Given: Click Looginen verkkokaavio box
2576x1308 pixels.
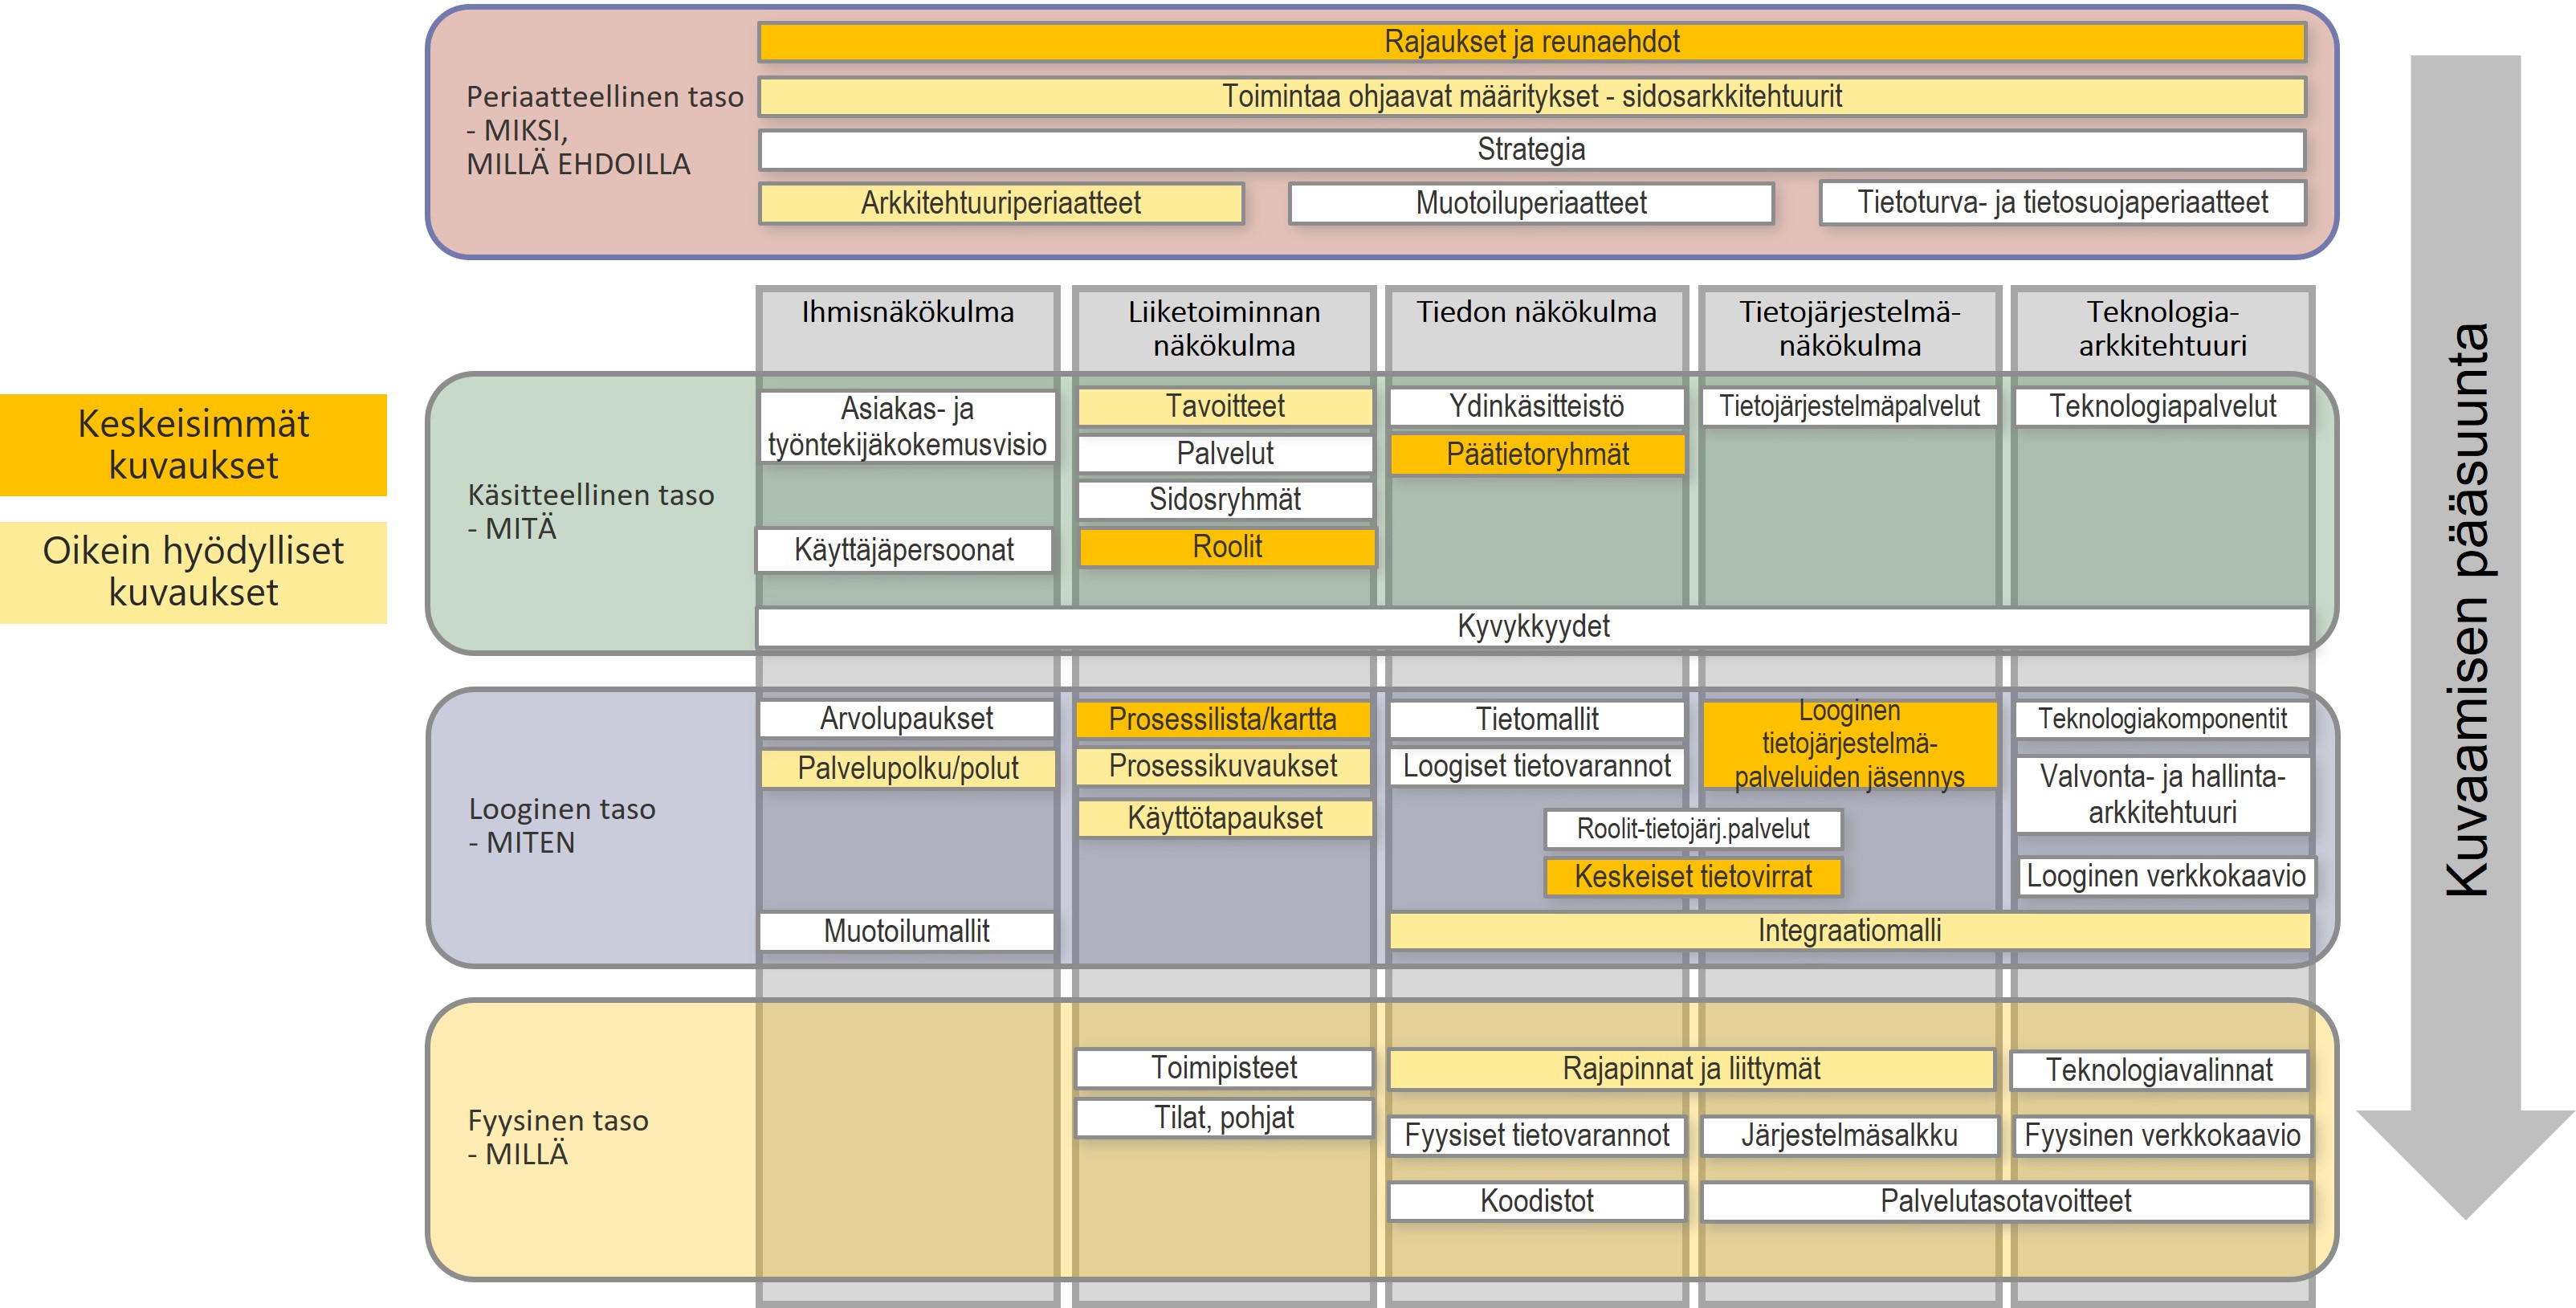Looking at the screenshot, I should 2165,877.
